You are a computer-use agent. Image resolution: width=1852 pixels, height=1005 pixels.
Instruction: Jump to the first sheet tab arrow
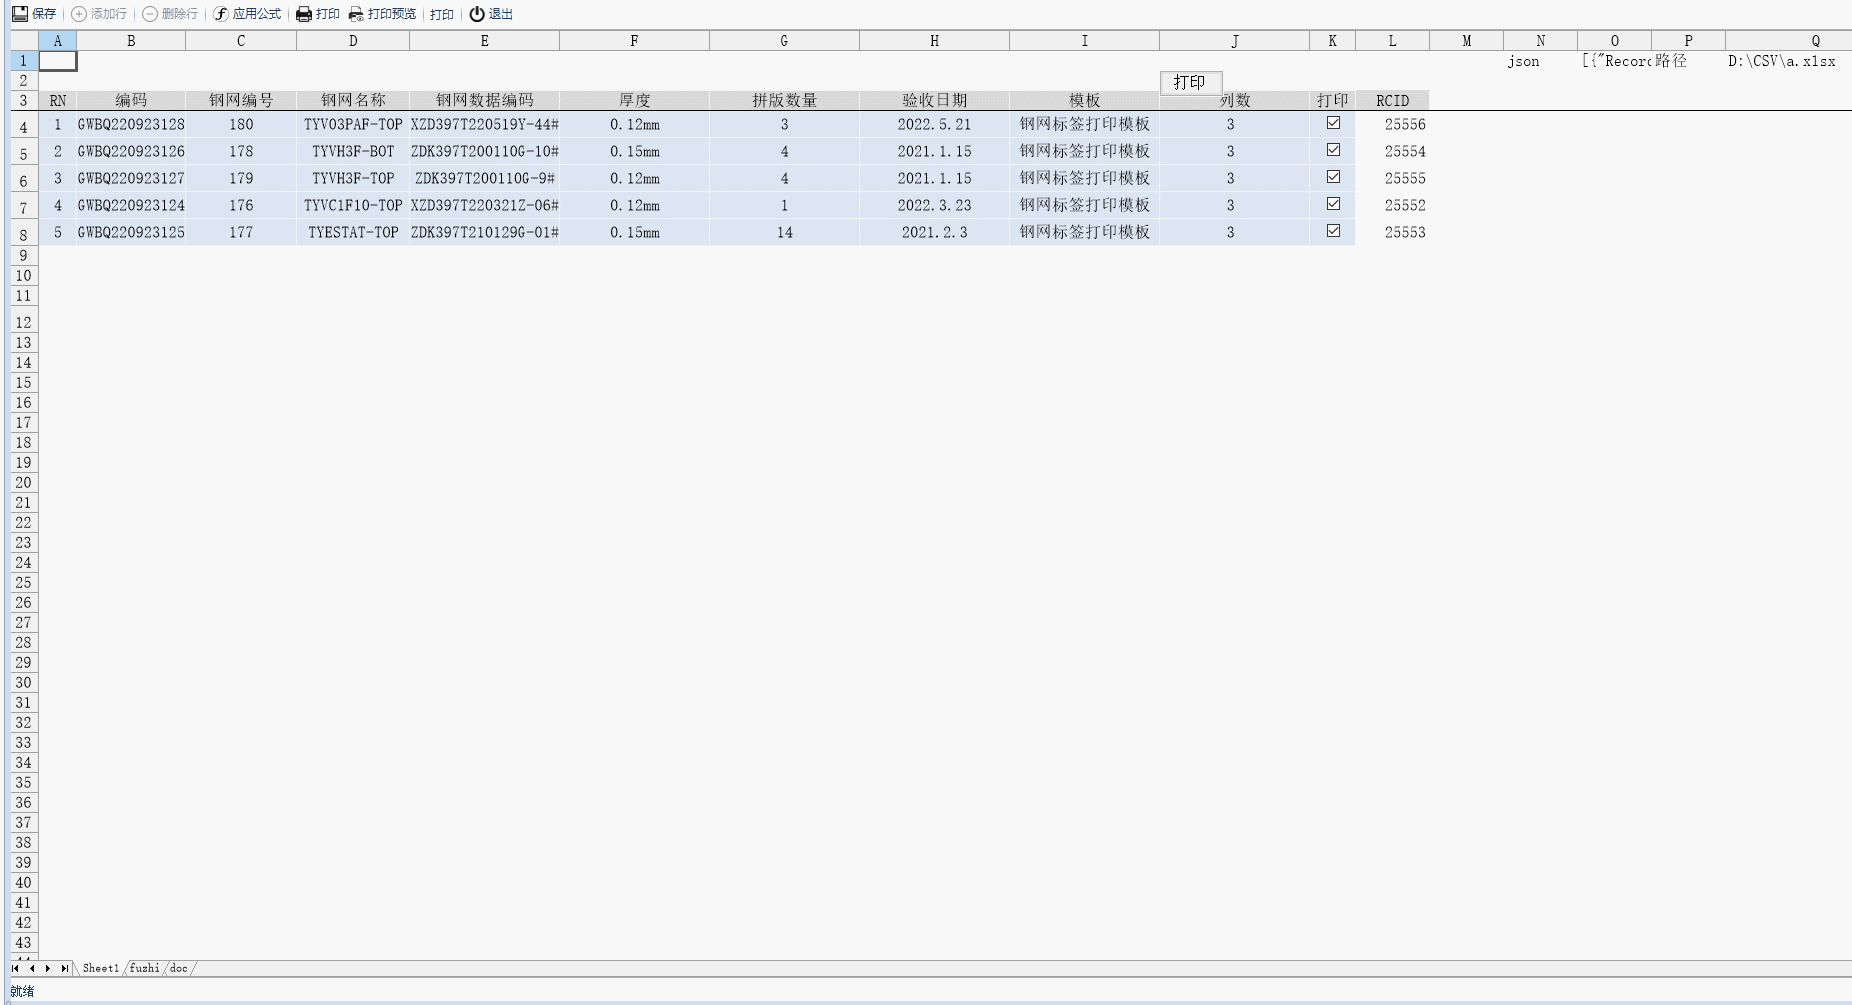tap(16, 968)
